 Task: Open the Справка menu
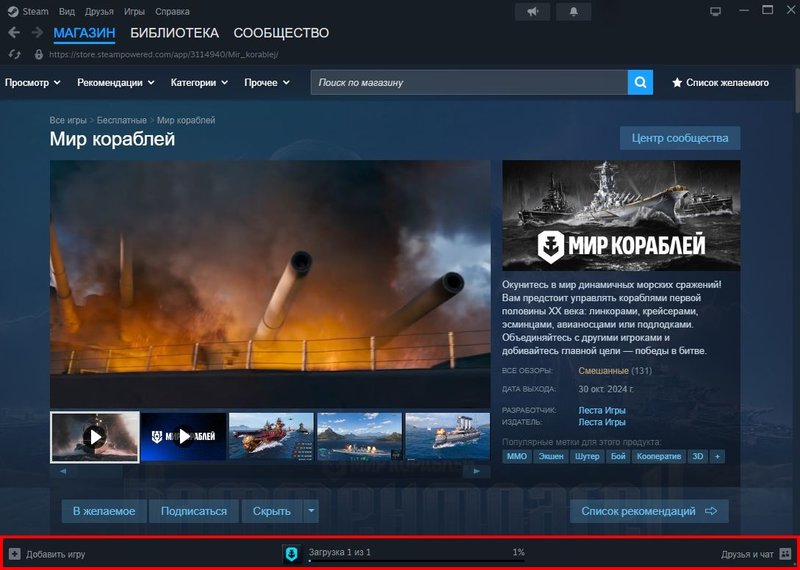[172, 11]
